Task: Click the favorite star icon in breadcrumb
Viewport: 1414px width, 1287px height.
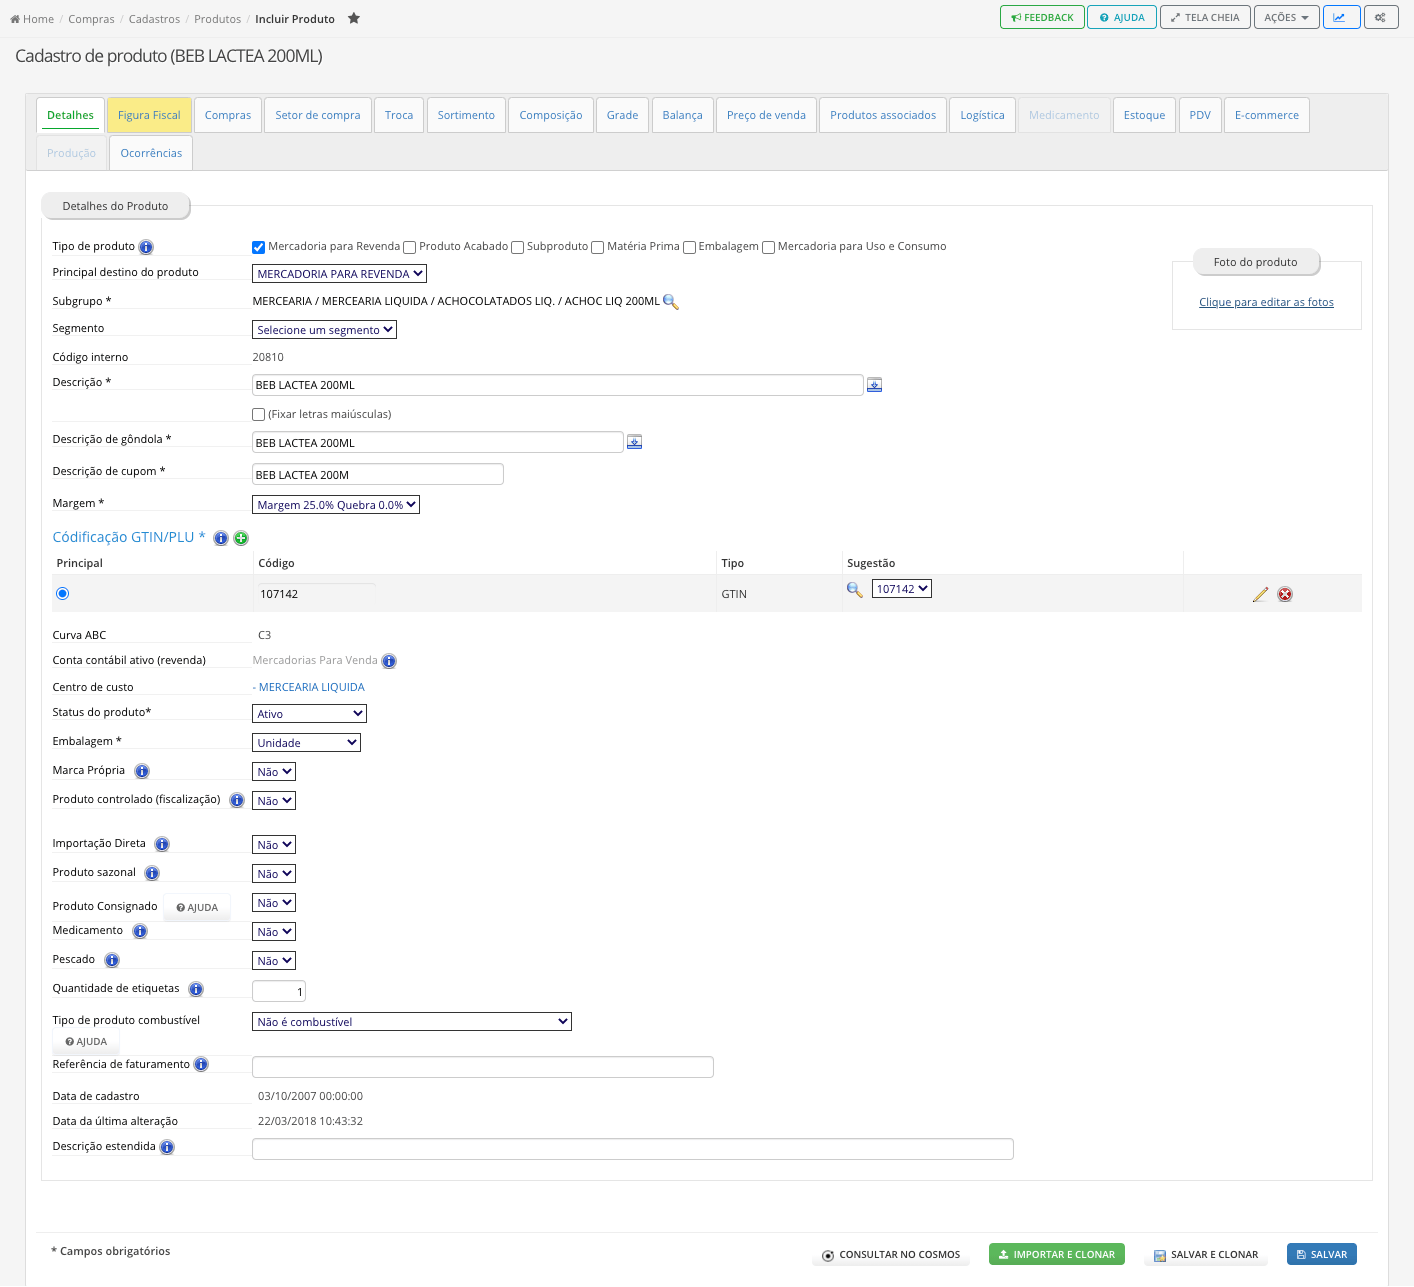Action: coord(354,18)
